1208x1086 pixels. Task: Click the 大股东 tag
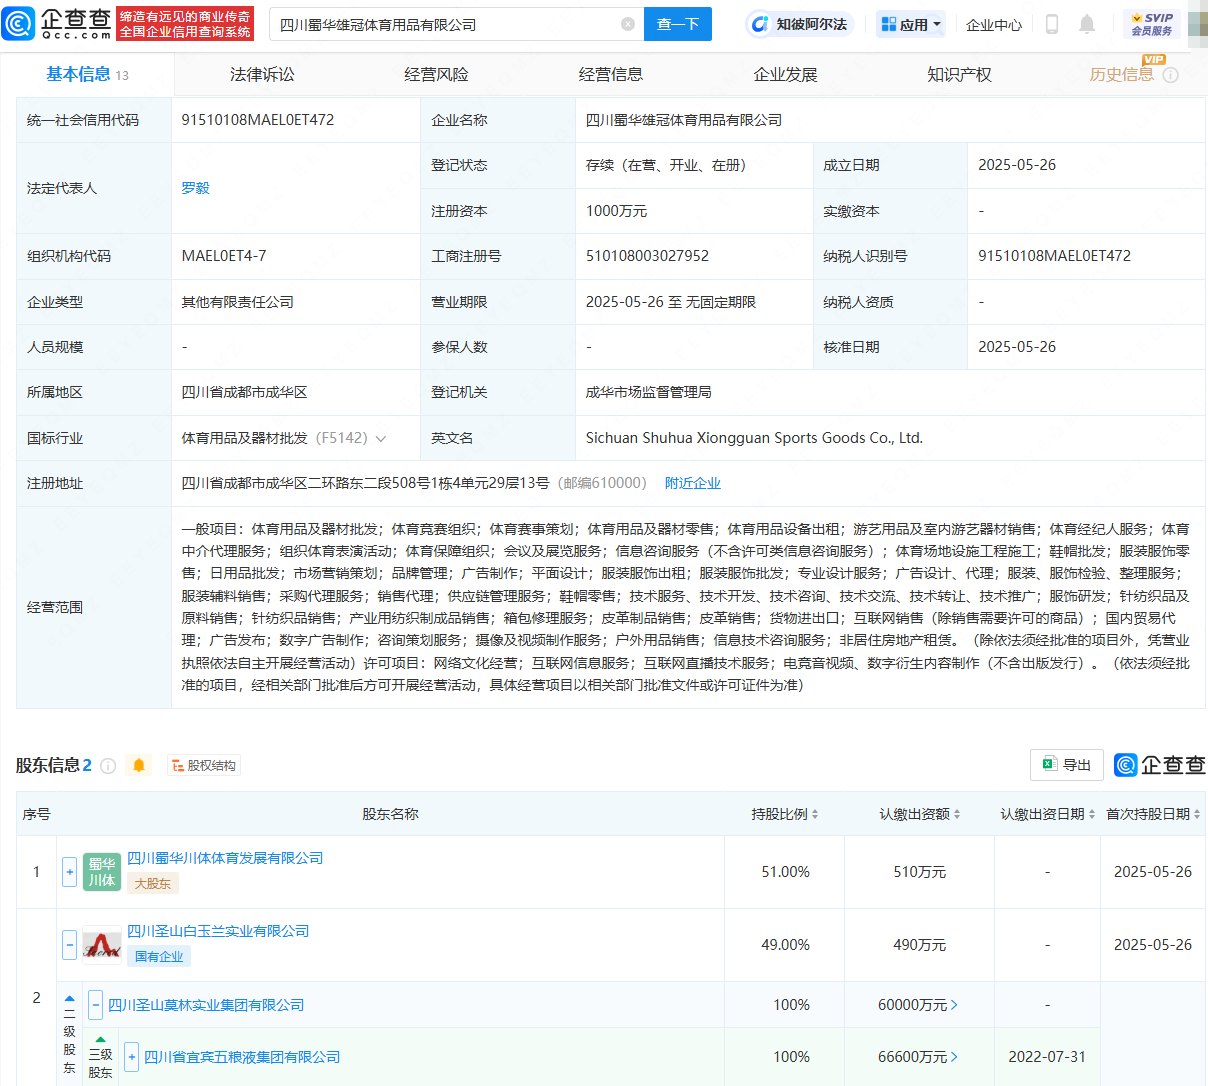[153, 884]
